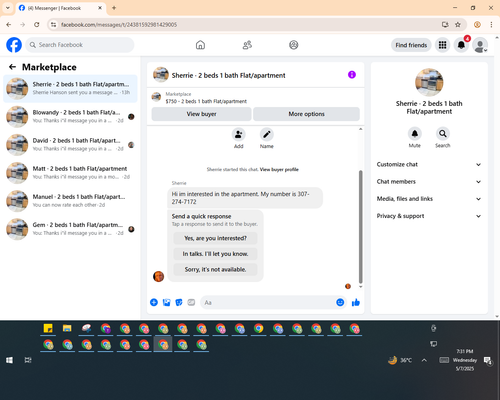The height and width of the screenshot is (400, 500).
Task: Click the listing thumbnail in right panel
Action: [429, 82]
